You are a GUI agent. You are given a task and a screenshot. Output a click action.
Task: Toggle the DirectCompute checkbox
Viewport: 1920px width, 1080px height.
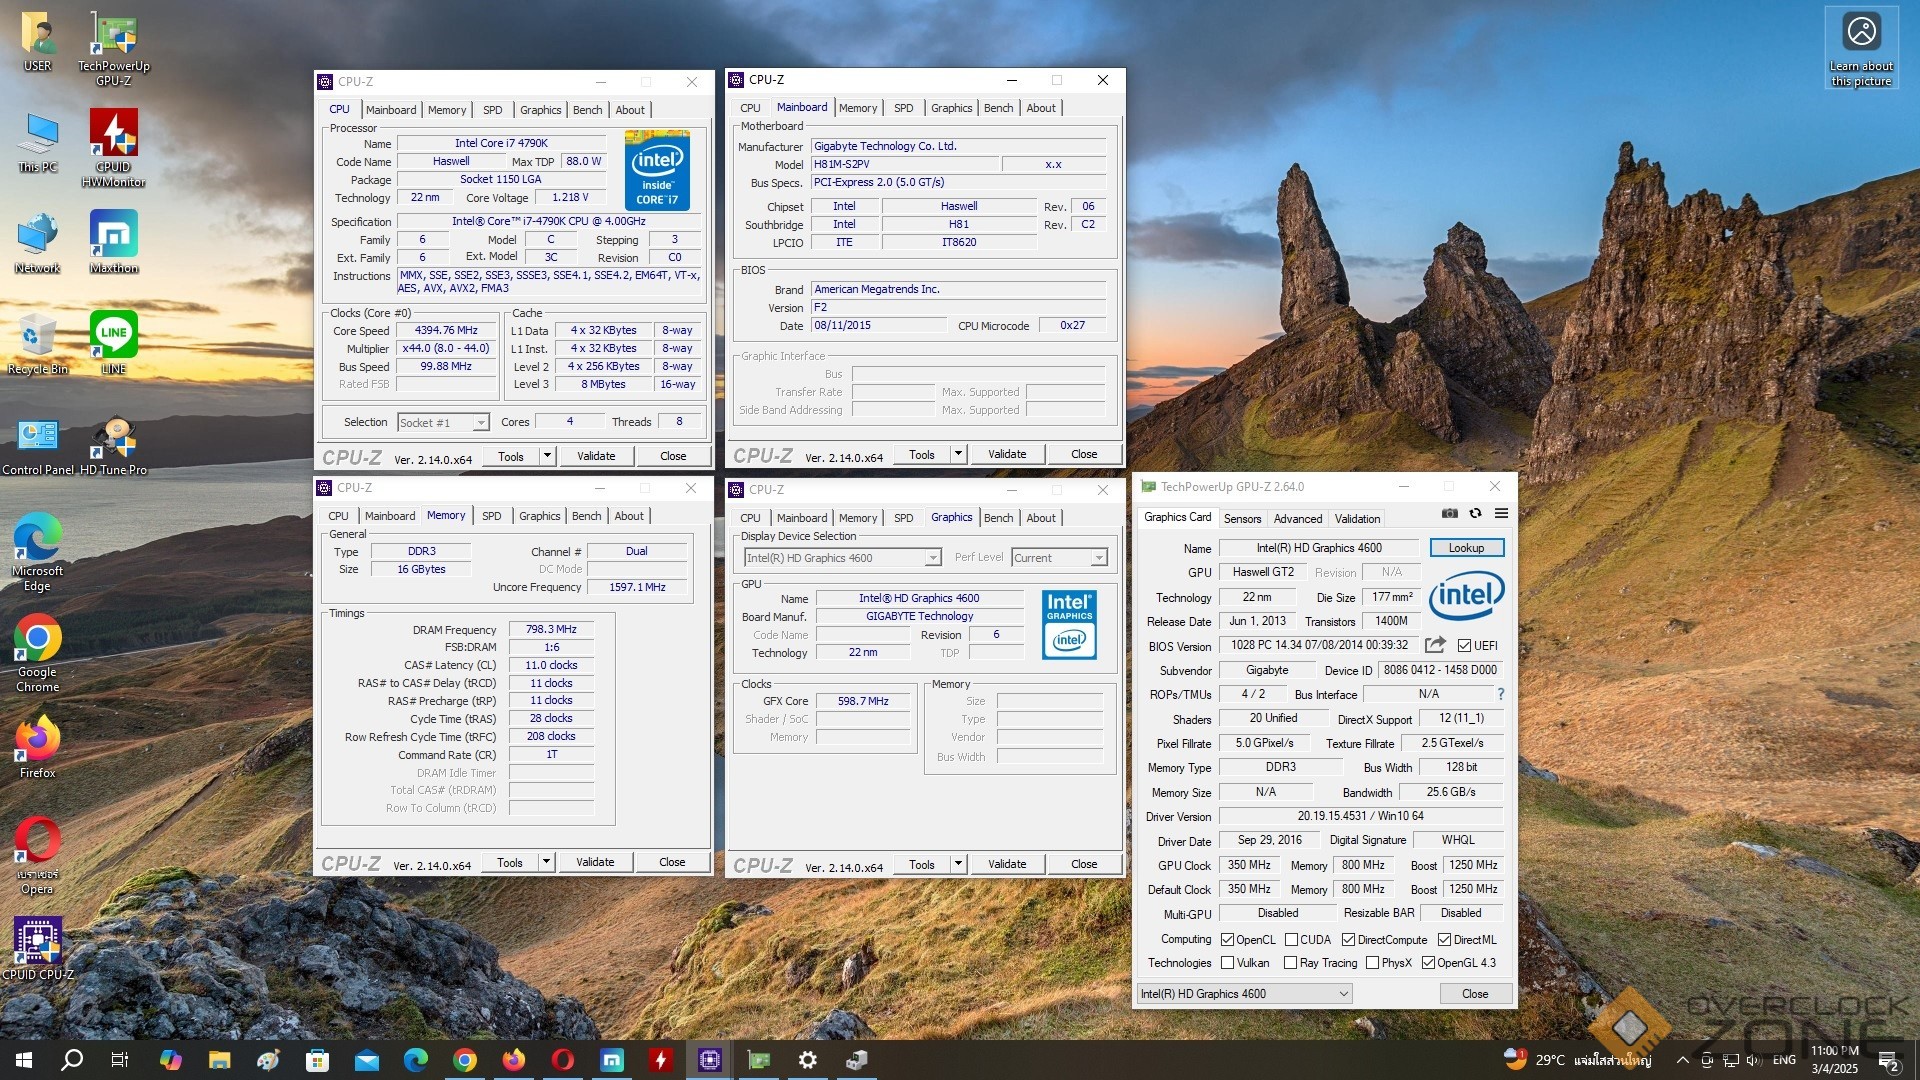1348,940
